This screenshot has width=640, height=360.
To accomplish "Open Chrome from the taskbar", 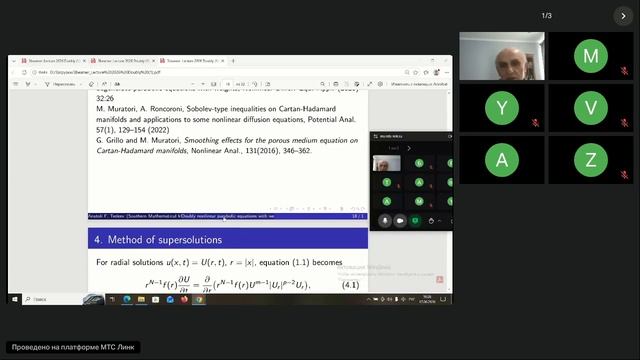I will (x=199, y=299).
